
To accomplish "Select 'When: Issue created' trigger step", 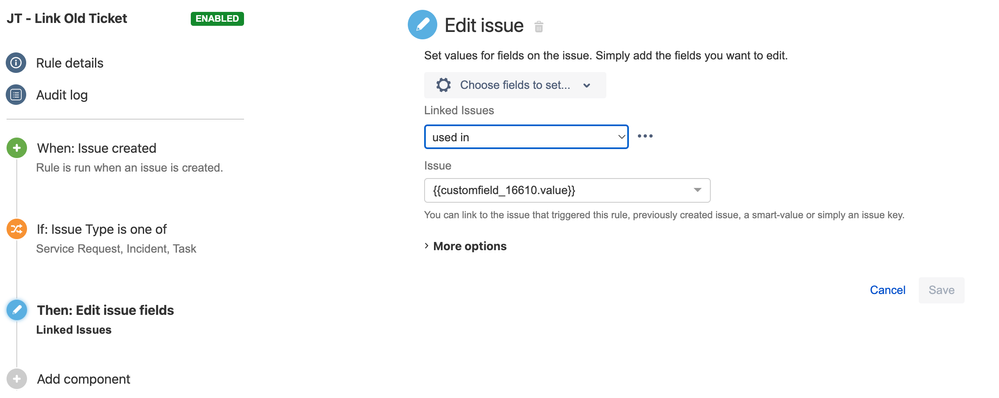I will (96, 148).
